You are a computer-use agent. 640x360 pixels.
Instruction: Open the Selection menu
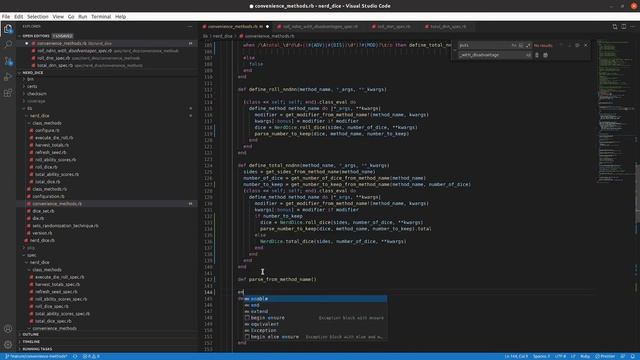pos(38,17)
